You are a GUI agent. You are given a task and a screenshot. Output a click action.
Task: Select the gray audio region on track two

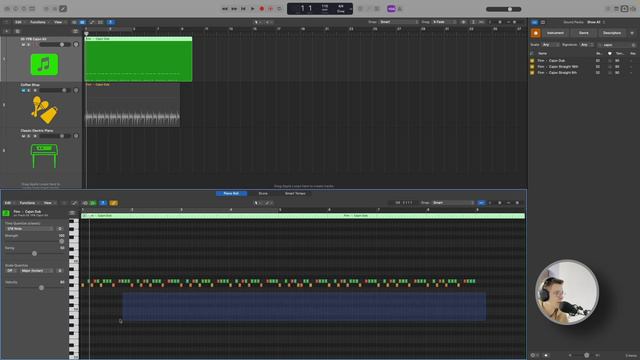pyautogui.click(x=133, y=104)
